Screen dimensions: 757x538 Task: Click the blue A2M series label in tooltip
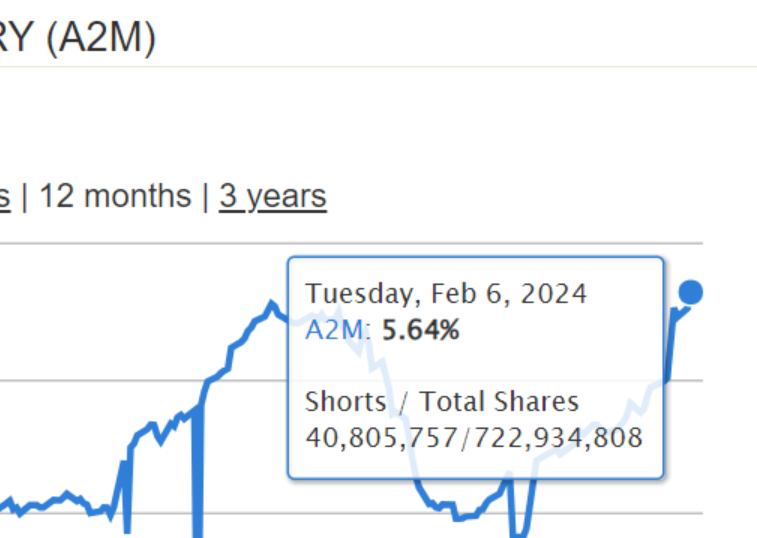click(336, 330)
